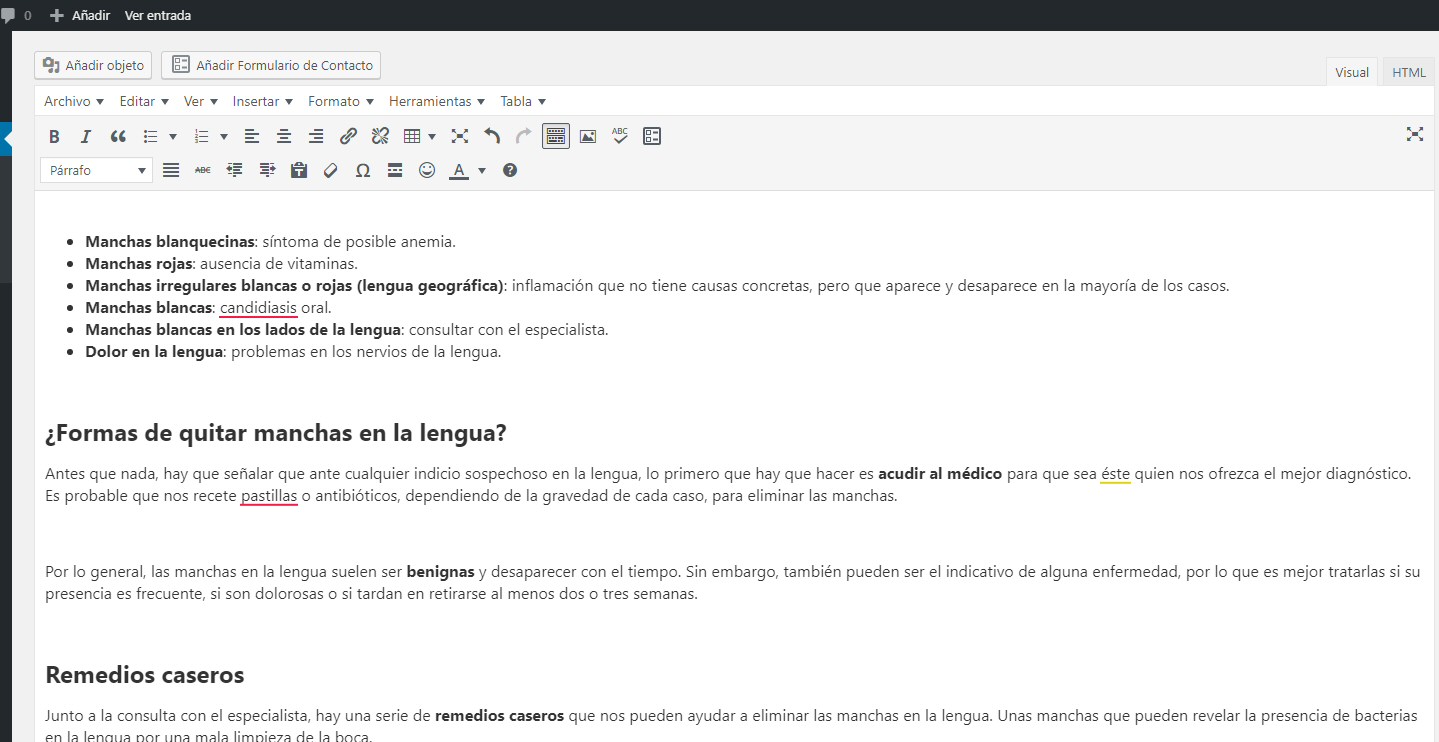This screenshot has width=1439, height=742.
Task: Toggle the toolbar kitchen sink button
Action: point(556,136)
